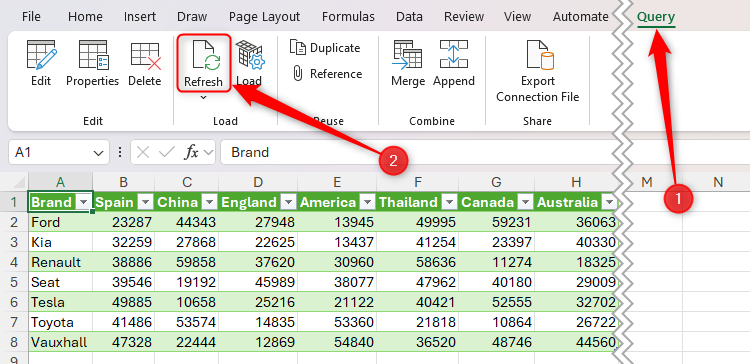This screenshot has height=364, width=750.
Task: Click the Insert Function fx icon
Action: (x=191, y=153)
